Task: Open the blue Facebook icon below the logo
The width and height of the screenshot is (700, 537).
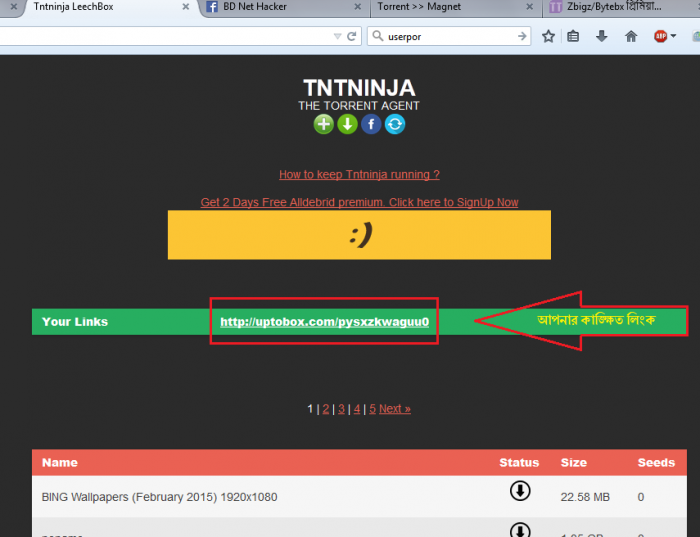Action: [x=371, y=124]
